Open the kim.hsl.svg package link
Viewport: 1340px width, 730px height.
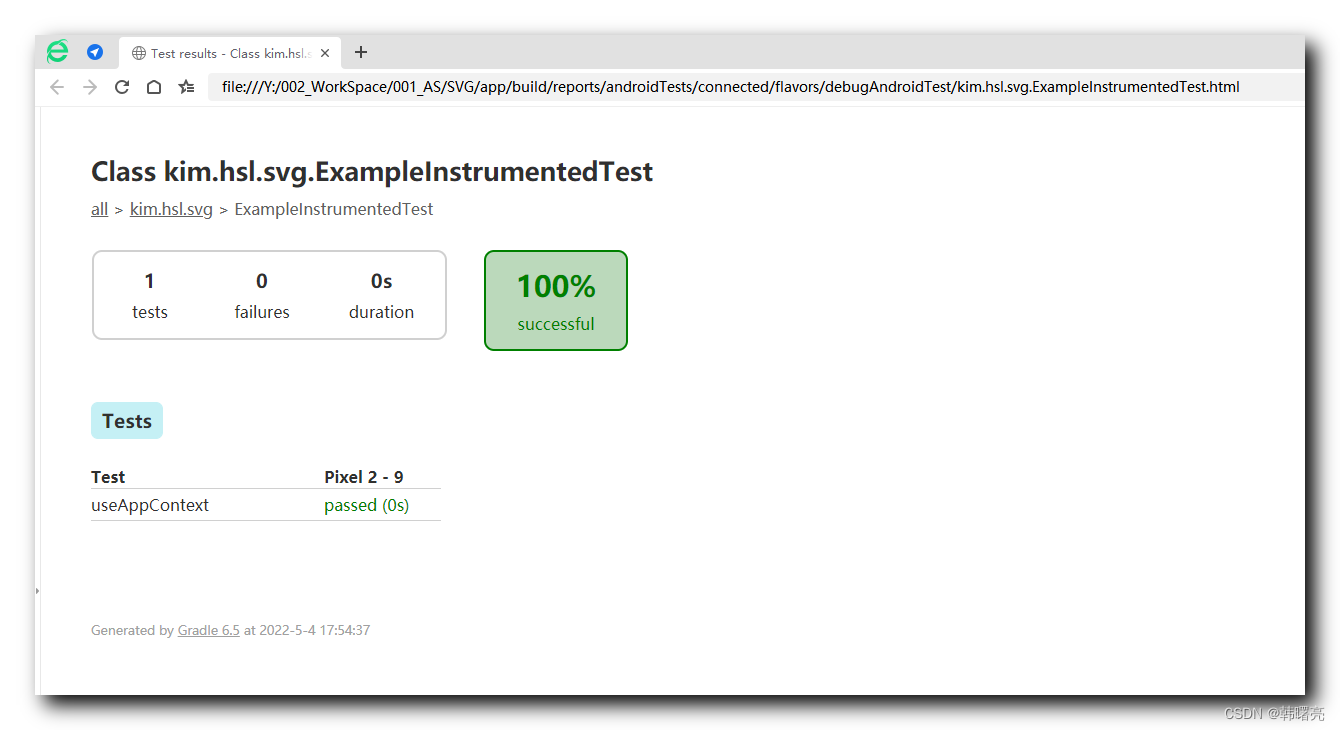point(171,209)
